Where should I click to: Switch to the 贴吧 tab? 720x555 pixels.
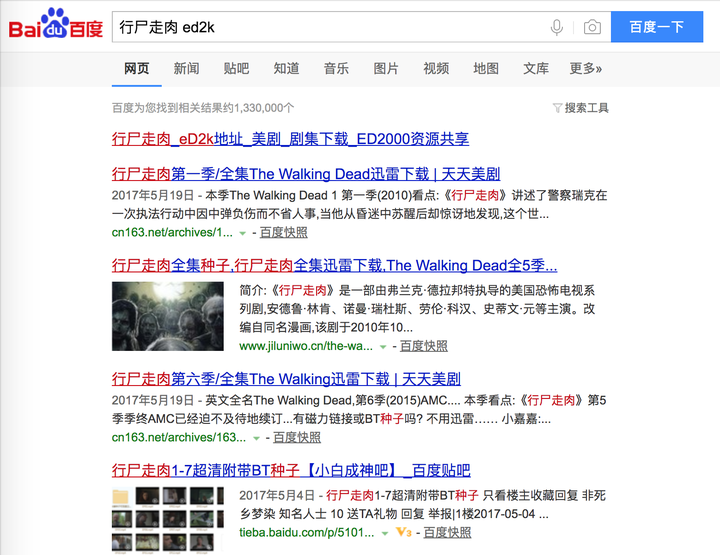(x=236, y=68)
